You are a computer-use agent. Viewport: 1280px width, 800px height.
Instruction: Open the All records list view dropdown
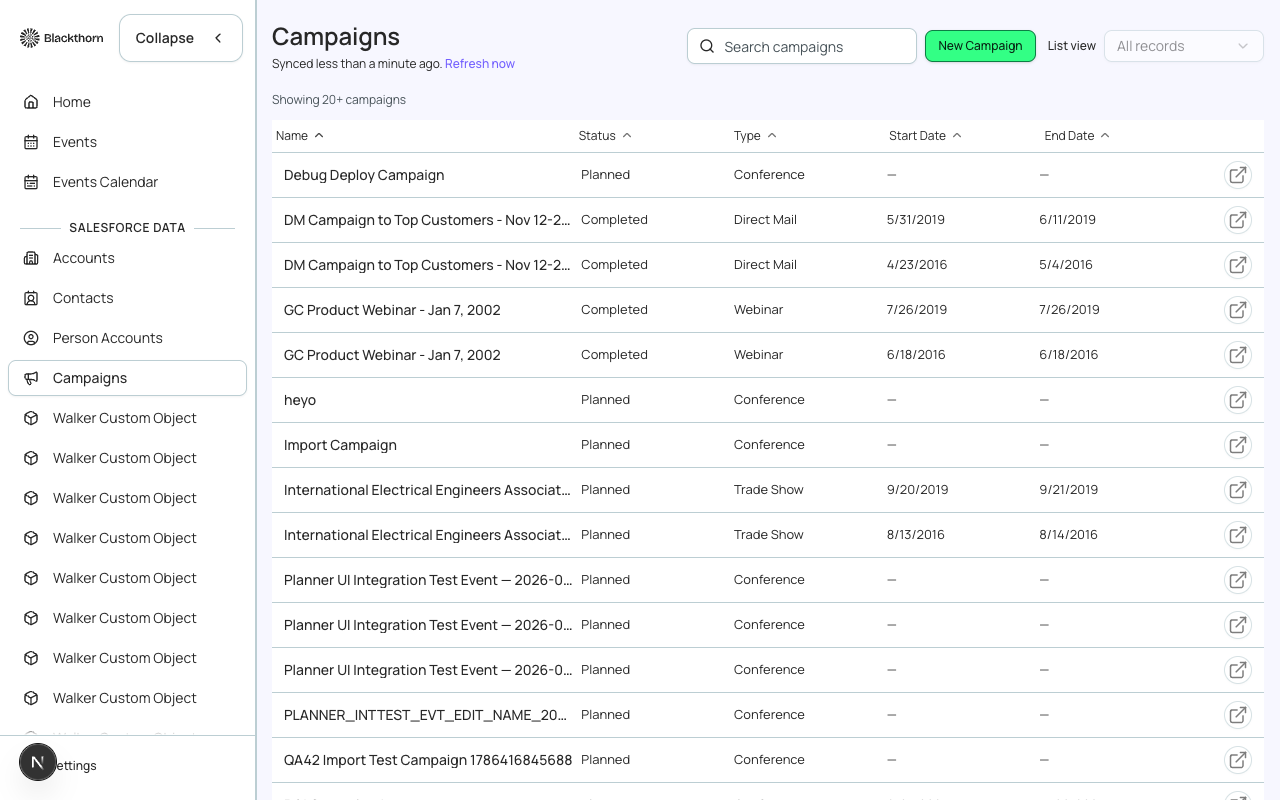point(1184,46)
